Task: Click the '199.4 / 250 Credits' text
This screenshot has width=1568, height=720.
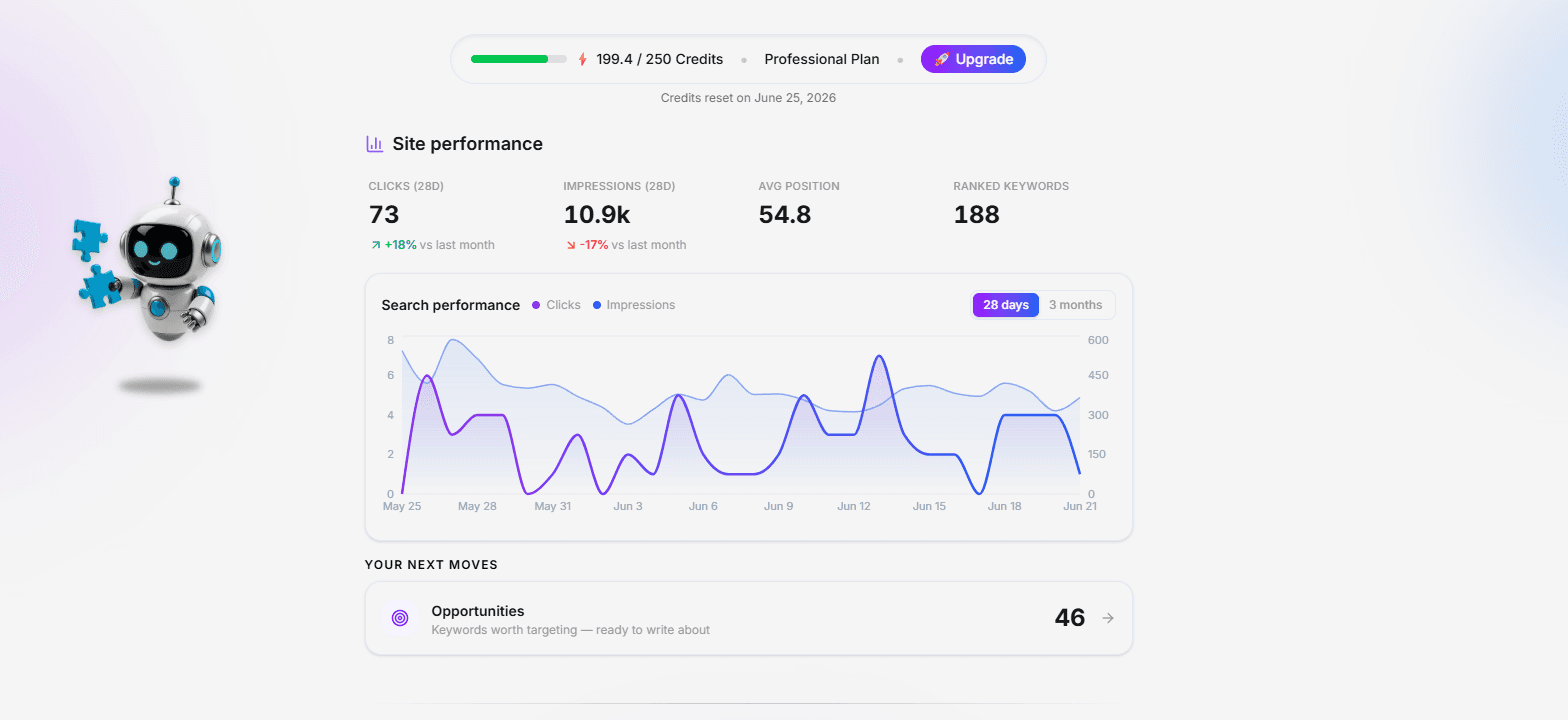Action: point(660,59)
